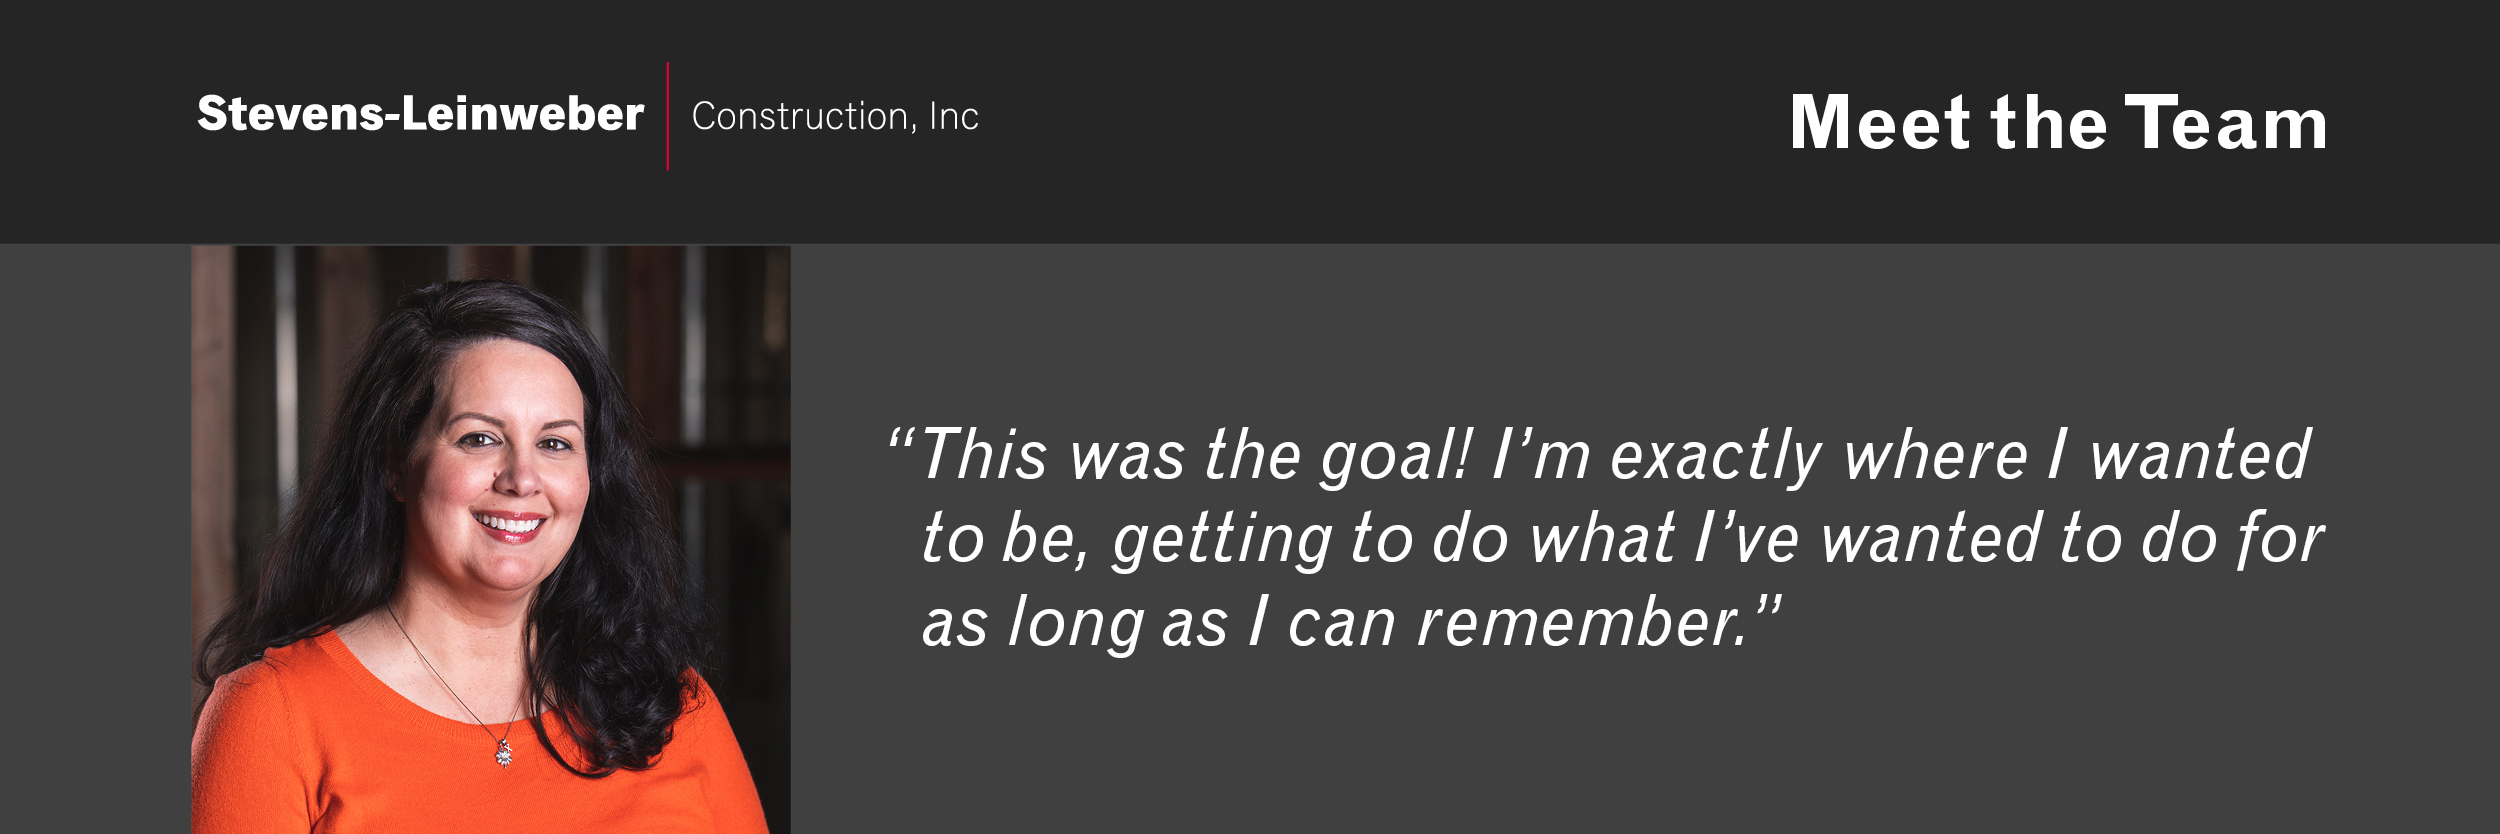Image resolution: width=2500 pixels, height=834 pixels.
Task: Click the necklace pendant in the portrait
Action: tap(505, 752)
